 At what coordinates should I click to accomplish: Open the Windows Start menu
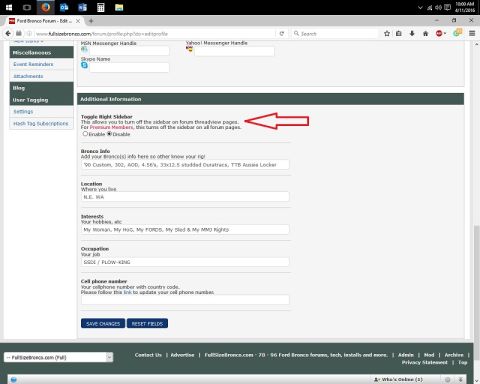pyautogui.click(x=9, y=7)
